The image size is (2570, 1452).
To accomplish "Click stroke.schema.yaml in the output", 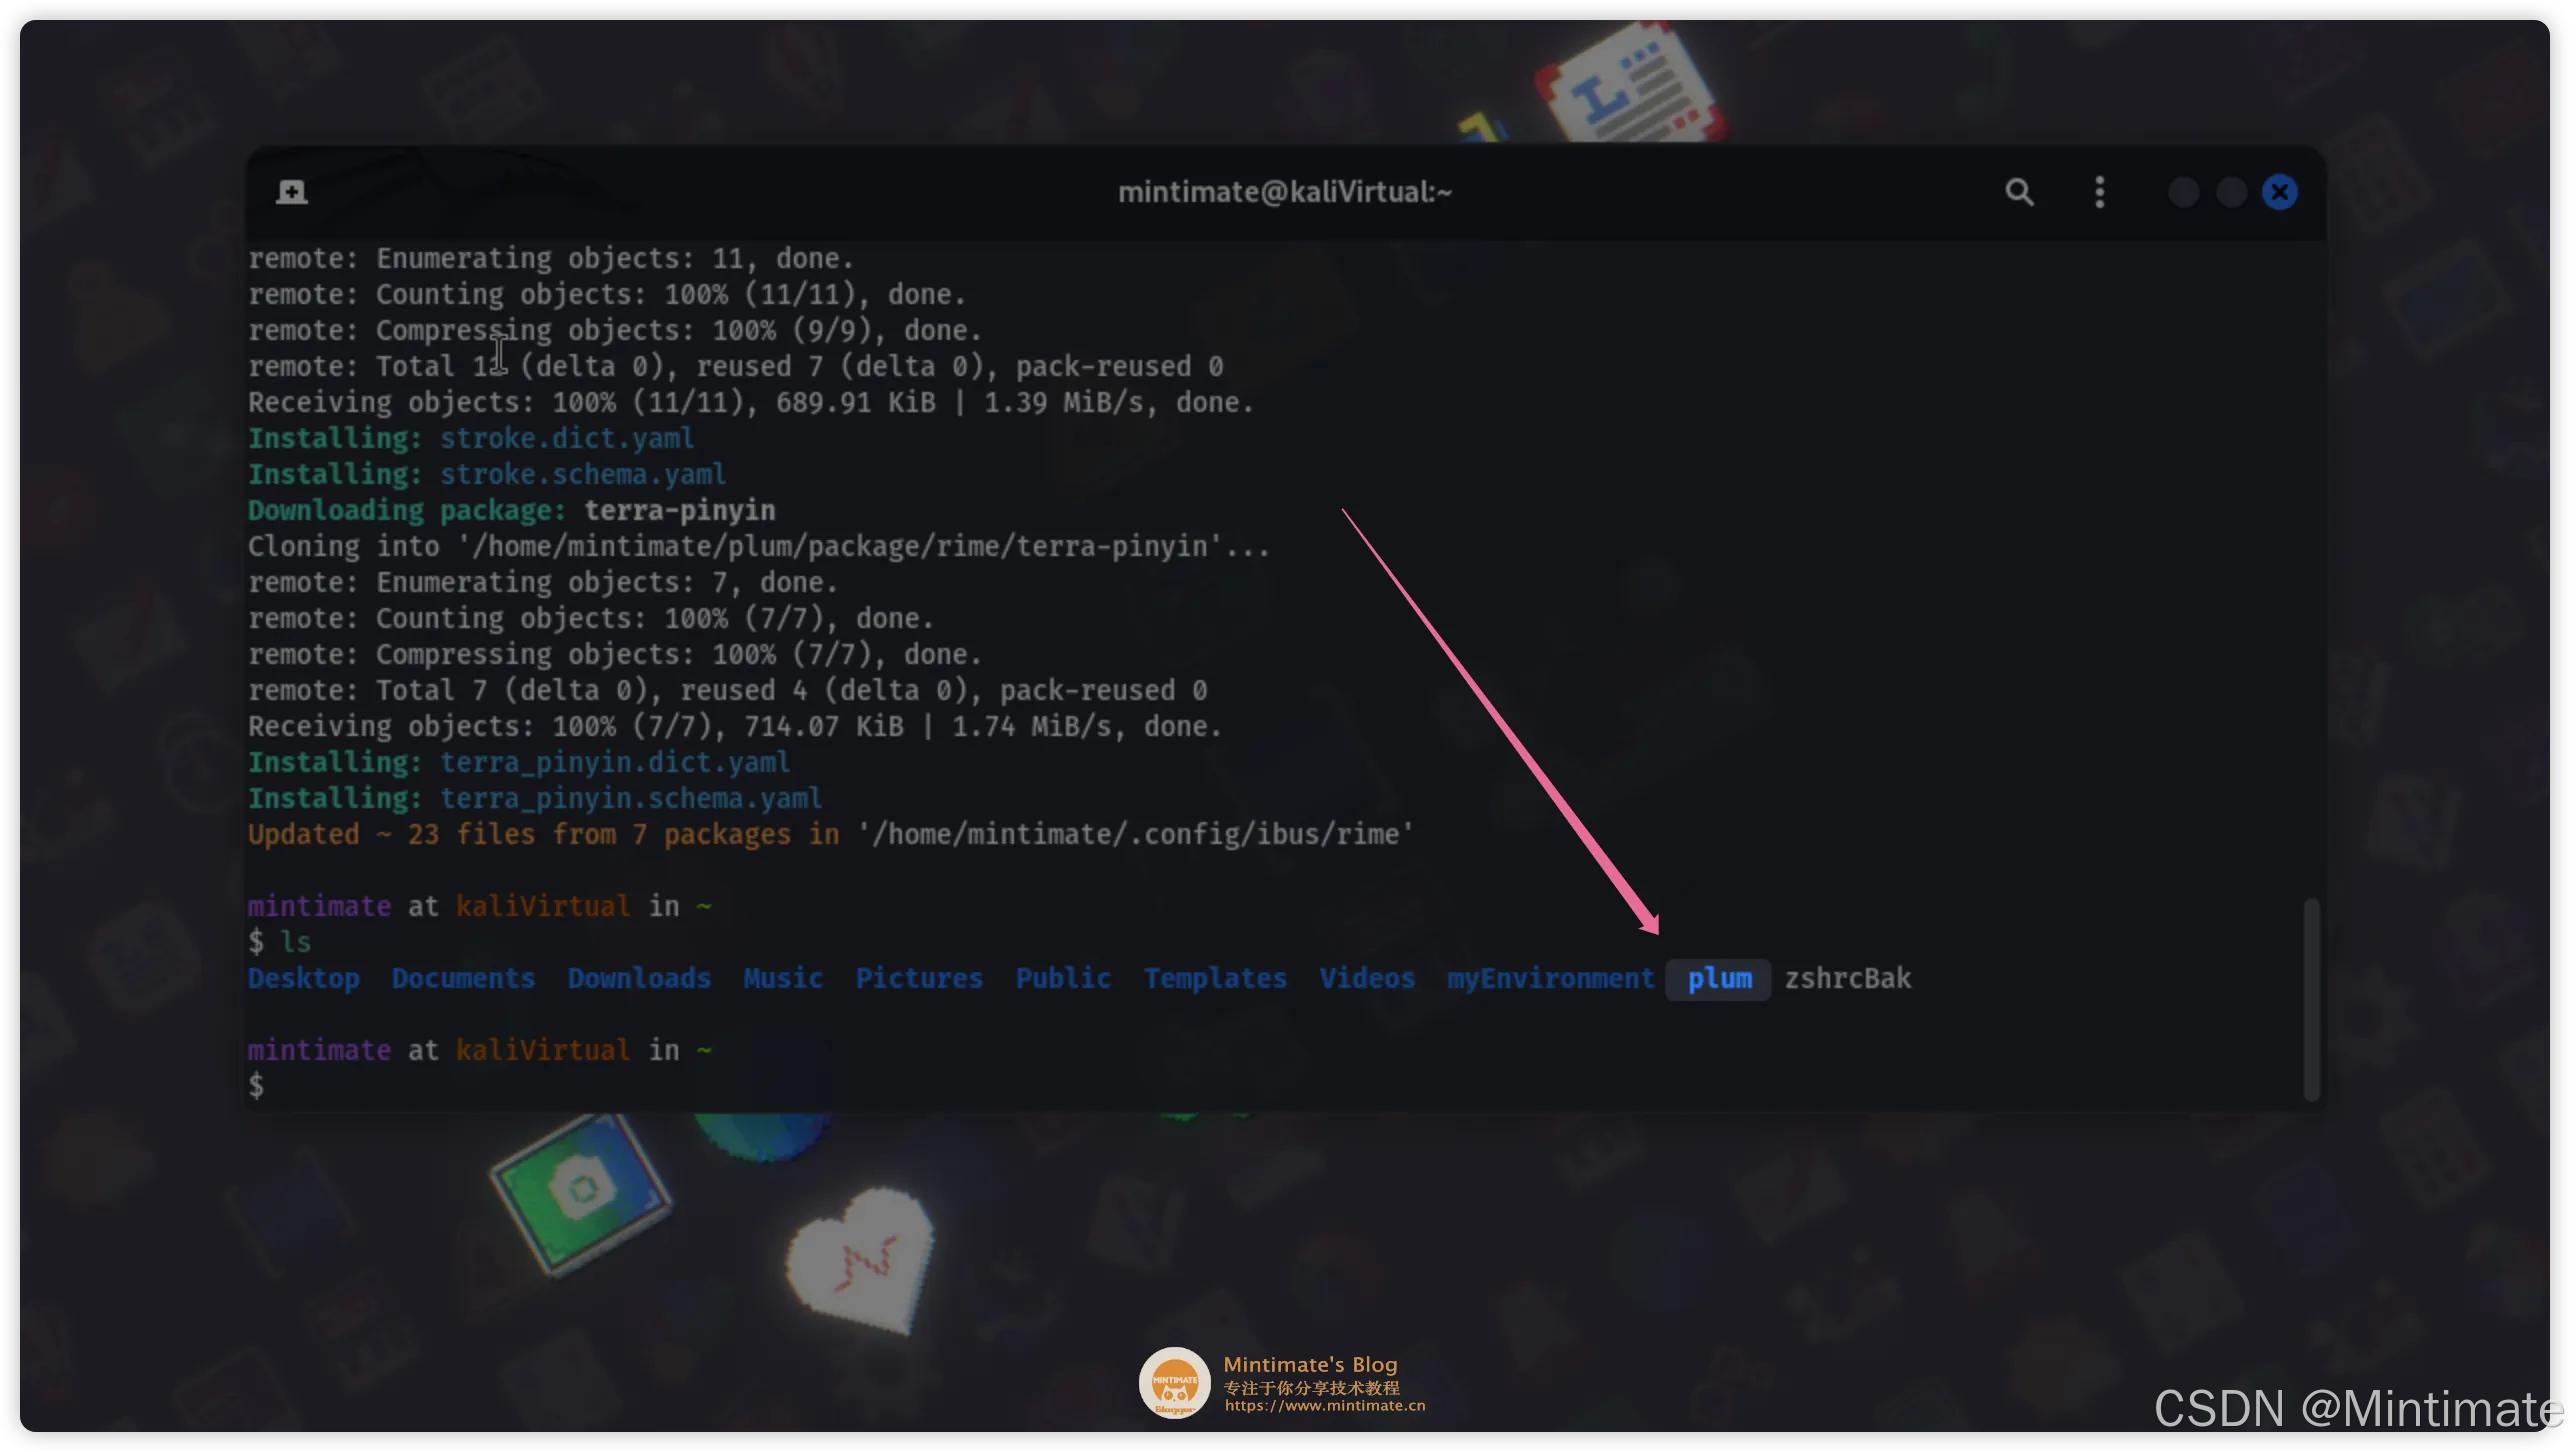I will 583,474.
